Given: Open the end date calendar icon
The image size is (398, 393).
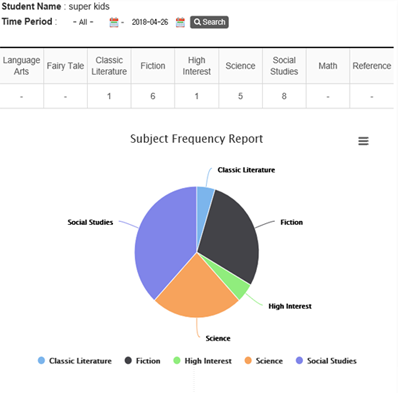Looking at the screenshot, I should [x=180, y=22].
